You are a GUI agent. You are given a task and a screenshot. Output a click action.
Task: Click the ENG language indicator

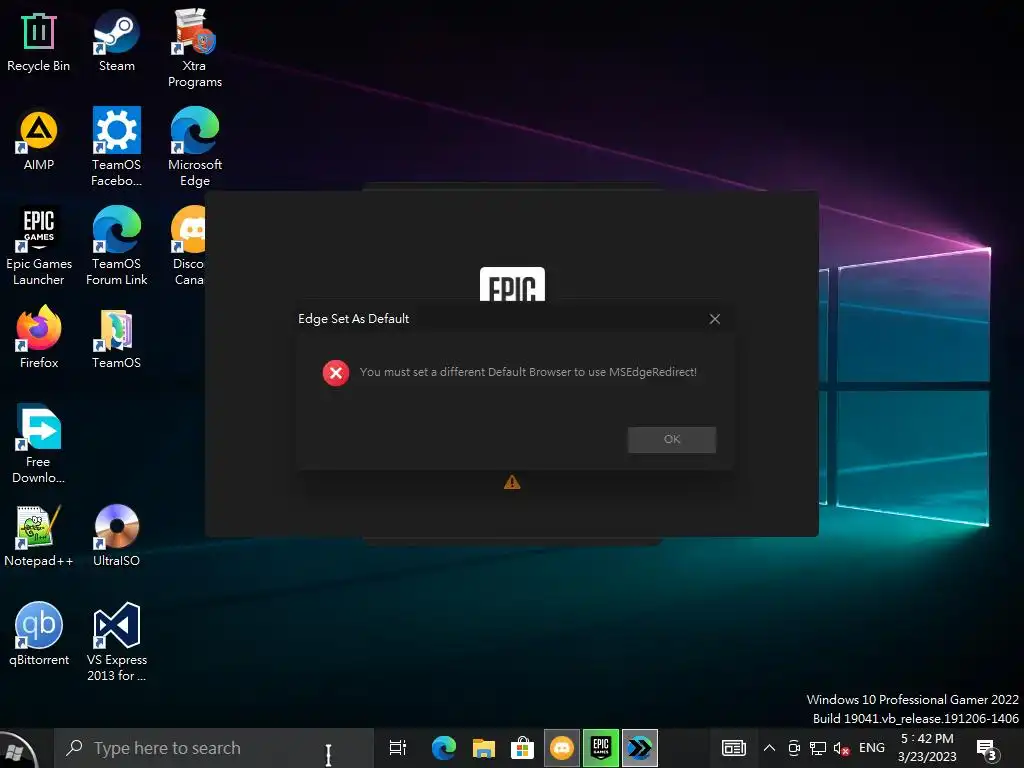point(872,748)
